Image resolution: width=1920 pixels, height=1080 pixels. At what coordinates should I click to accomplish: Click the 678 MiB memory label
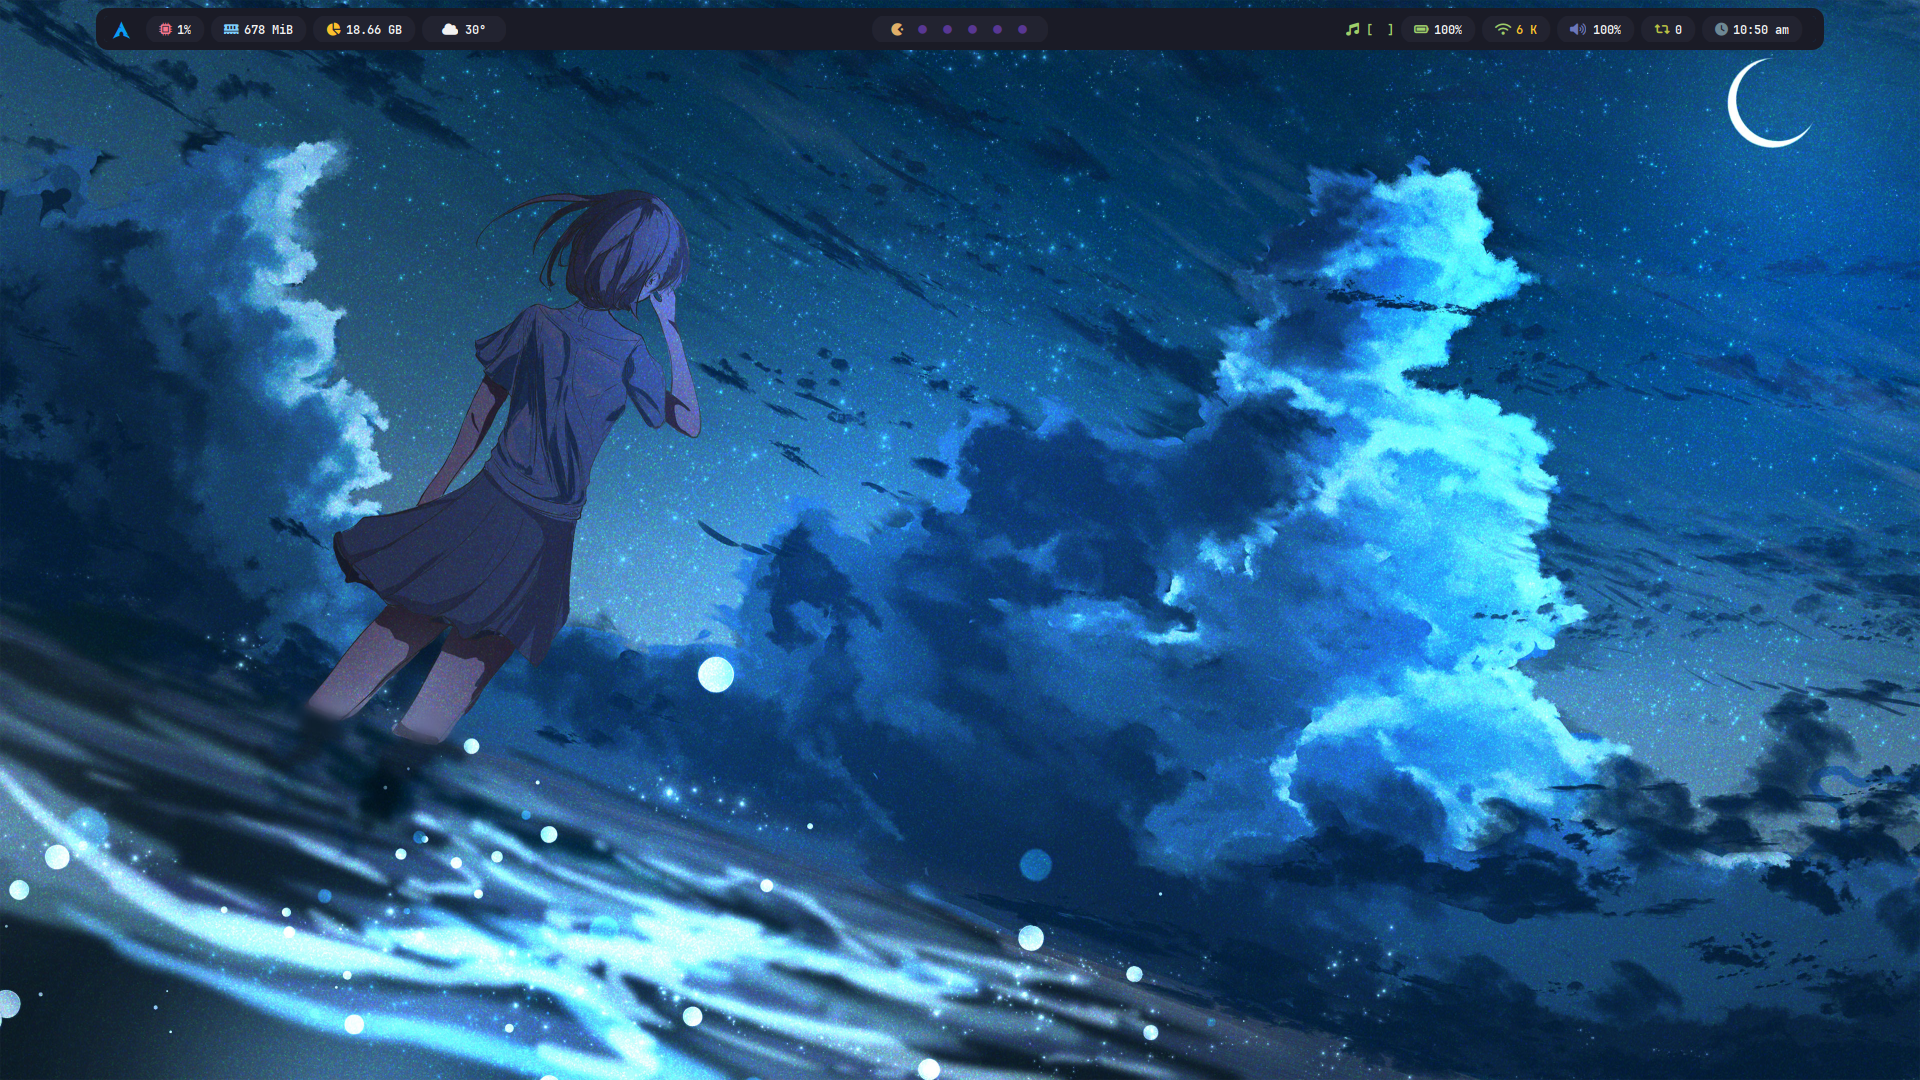click(x=268, y=30)
